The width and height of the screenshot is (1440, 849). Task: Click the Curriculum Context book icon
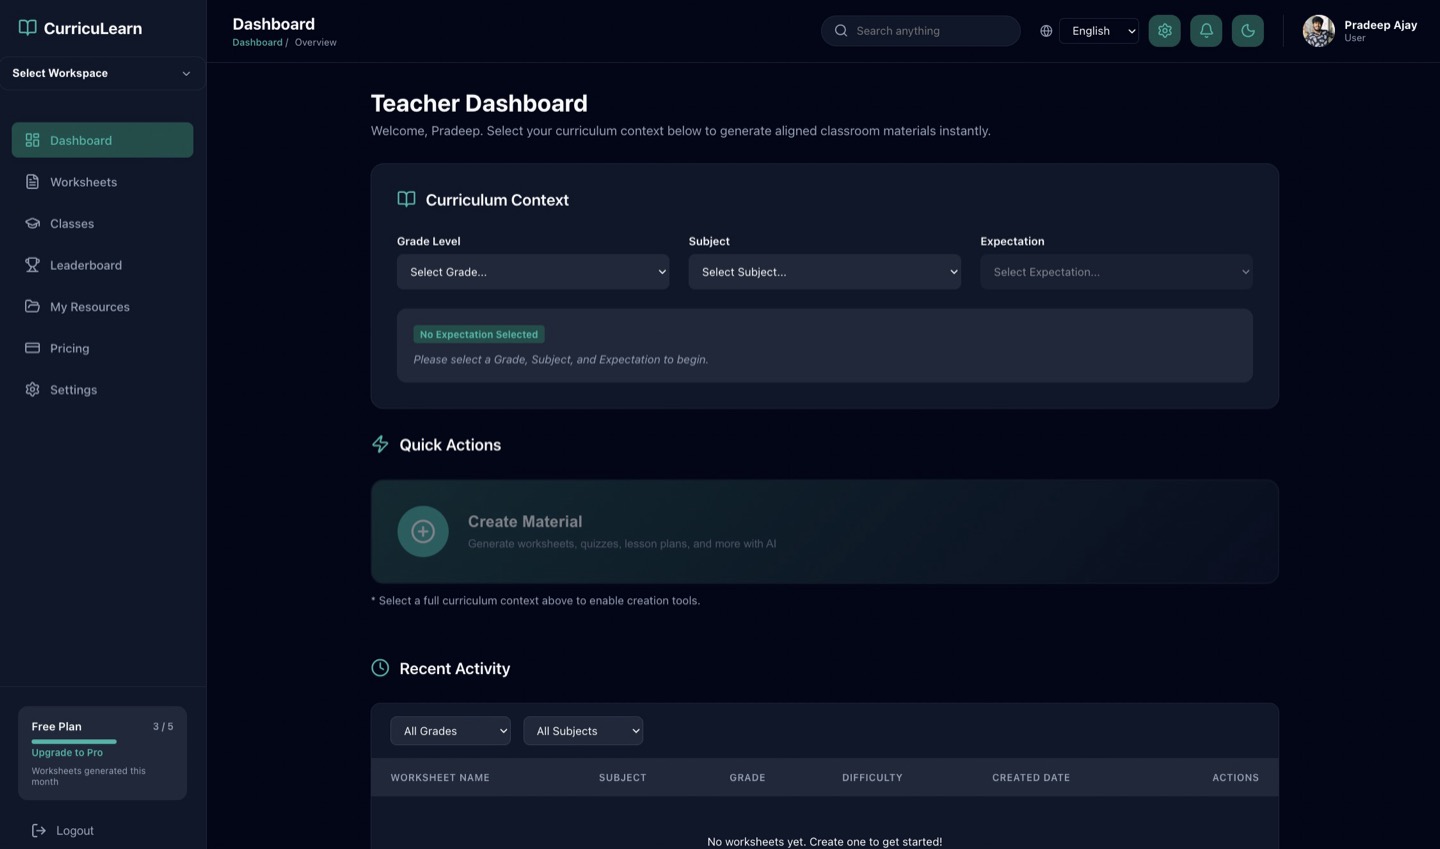point(406,199)
